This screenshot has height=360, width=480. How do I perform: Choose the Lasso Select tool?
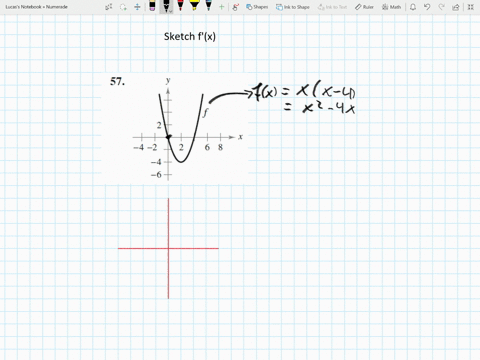click(x=123, y=7)
